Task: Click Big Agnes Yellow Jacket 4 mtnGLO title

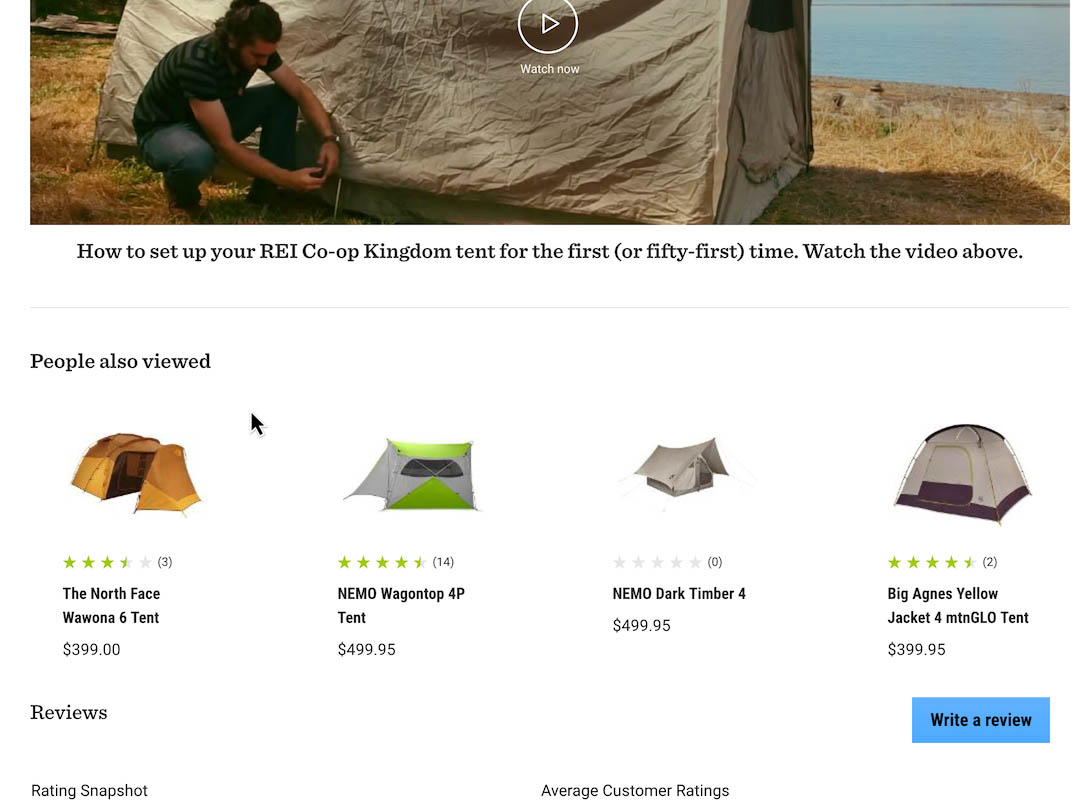Action: click(x=957, y=605)
